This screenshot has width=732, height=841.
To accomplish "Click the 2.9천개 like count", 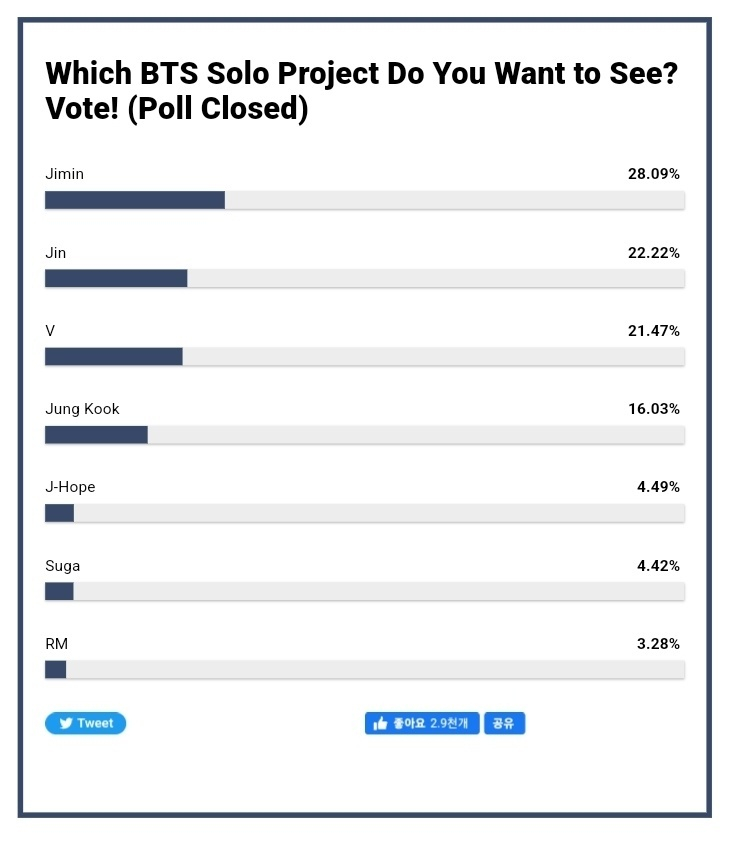I will tap(449, 724).
